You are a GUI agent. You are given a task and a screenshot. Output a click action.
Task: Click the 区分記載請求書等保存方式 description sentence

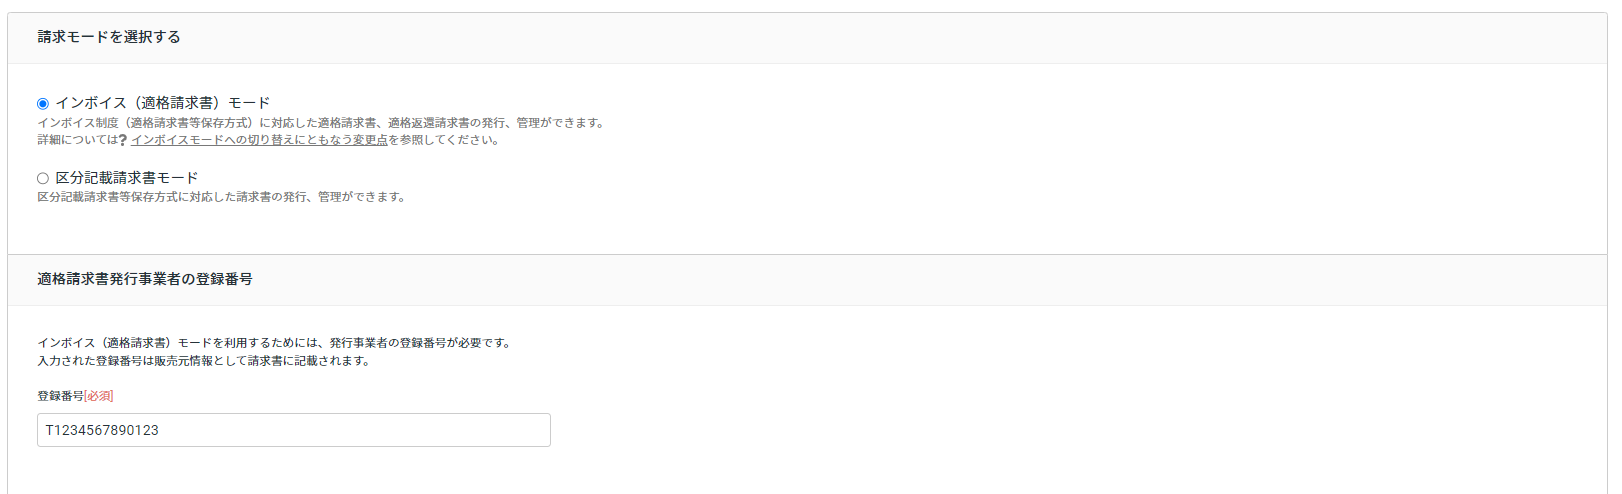pyautogui.click(x=222, y=197)
